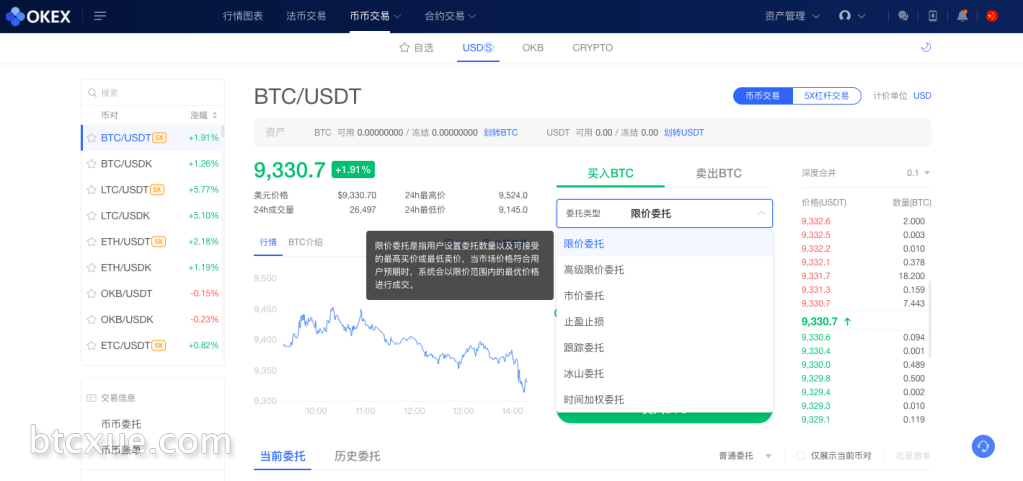Click the China flag language icon

click(x=992, y=16)
